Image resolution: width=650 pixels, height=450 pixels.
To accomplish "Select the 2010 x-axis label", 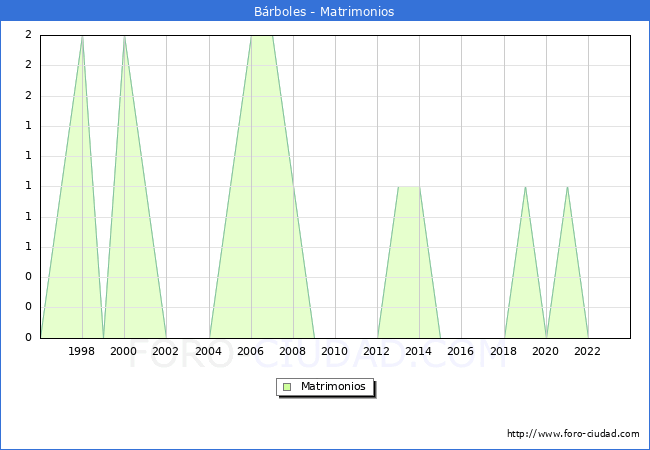I will [335, 351].
